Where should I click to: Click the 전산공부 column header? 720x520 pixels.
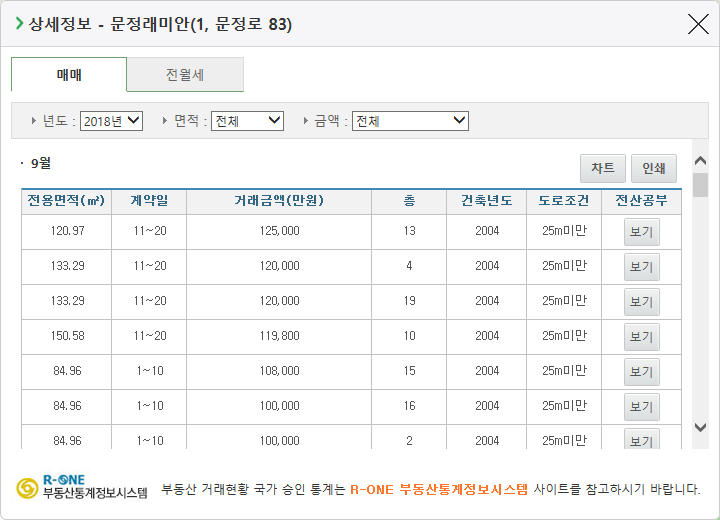click(x=641, y=201)
